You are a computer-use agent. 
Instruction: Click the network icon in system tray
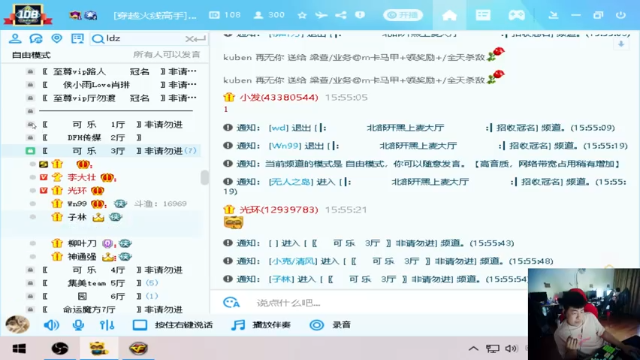pyautogui.click(x=492, y=349)
